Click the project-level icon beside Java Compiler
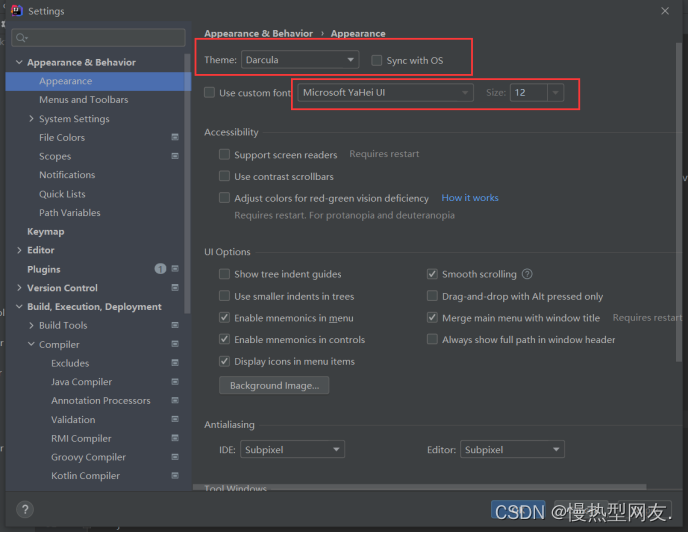The image size is (688, 533). (x=175, y=382)
